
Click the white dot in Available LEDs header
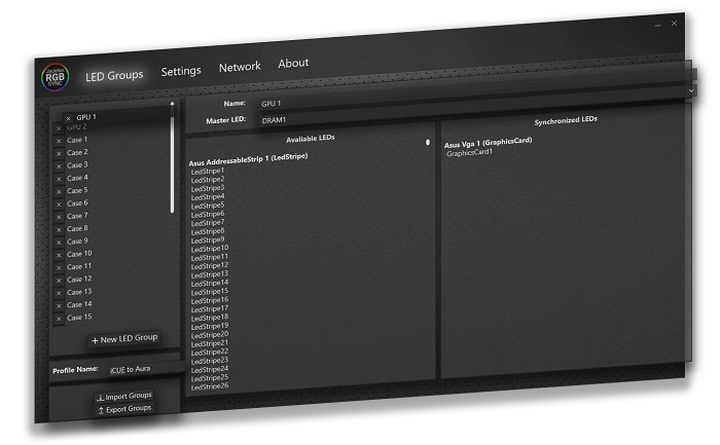point(429,142)
